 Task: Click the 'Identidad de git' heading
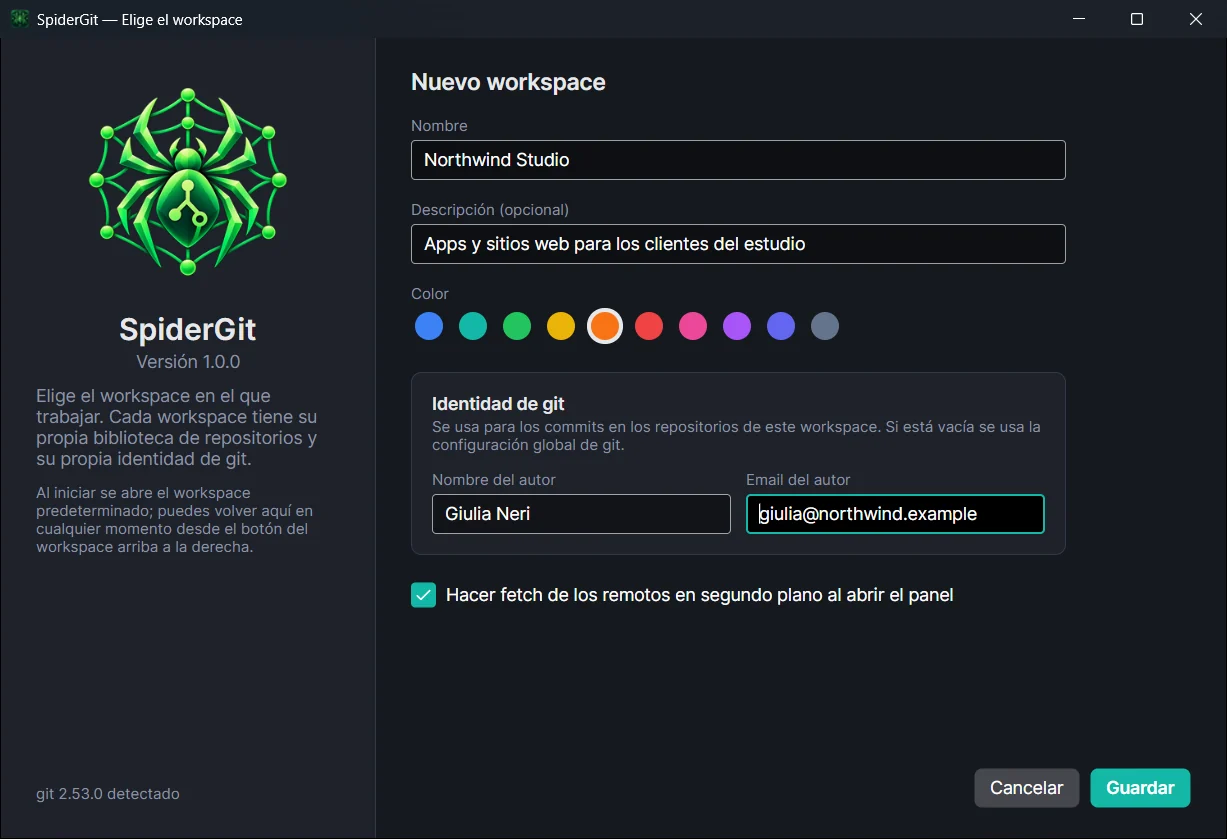click(x=498, y=404)
